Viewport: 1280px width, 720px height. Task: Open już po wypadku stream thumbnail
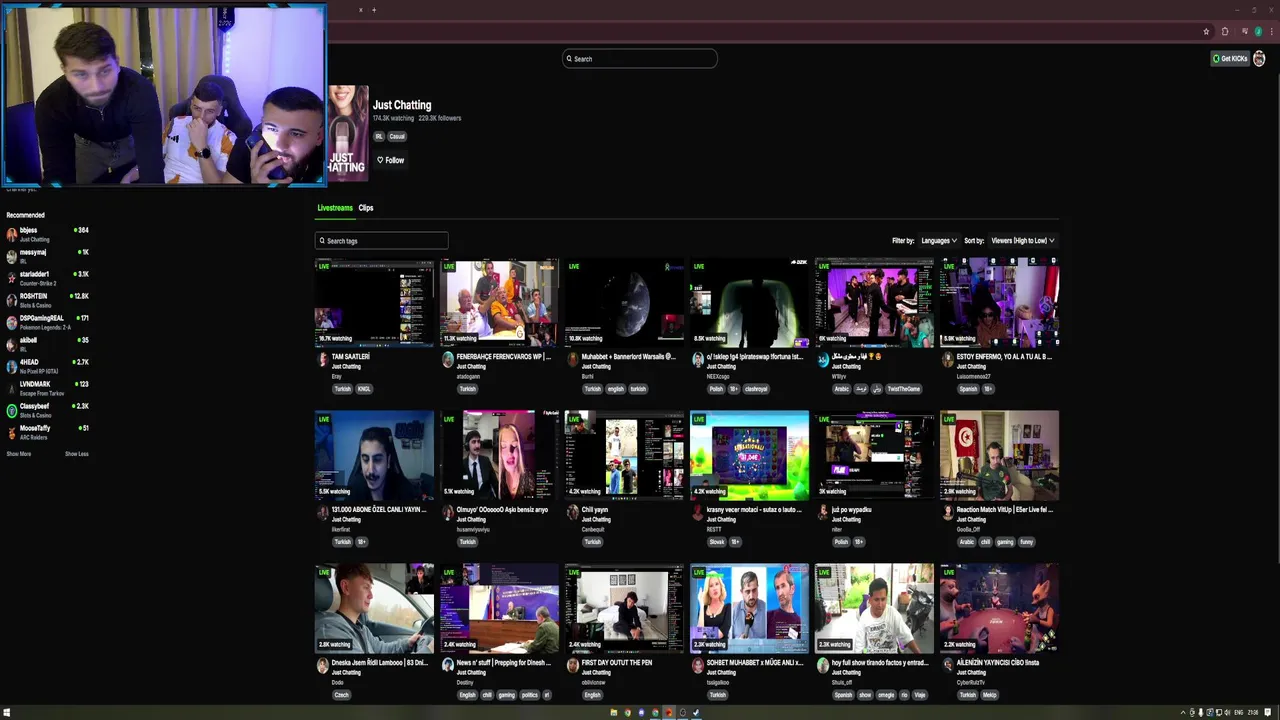click(x=875, y=456)
